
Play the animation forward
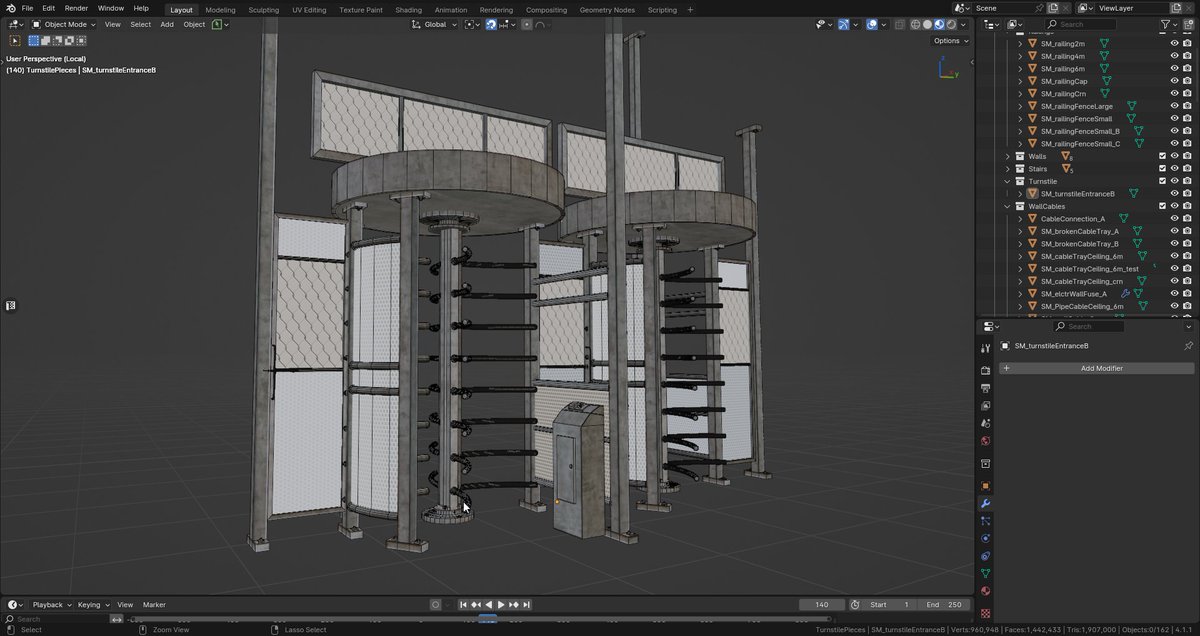[501, 605]
